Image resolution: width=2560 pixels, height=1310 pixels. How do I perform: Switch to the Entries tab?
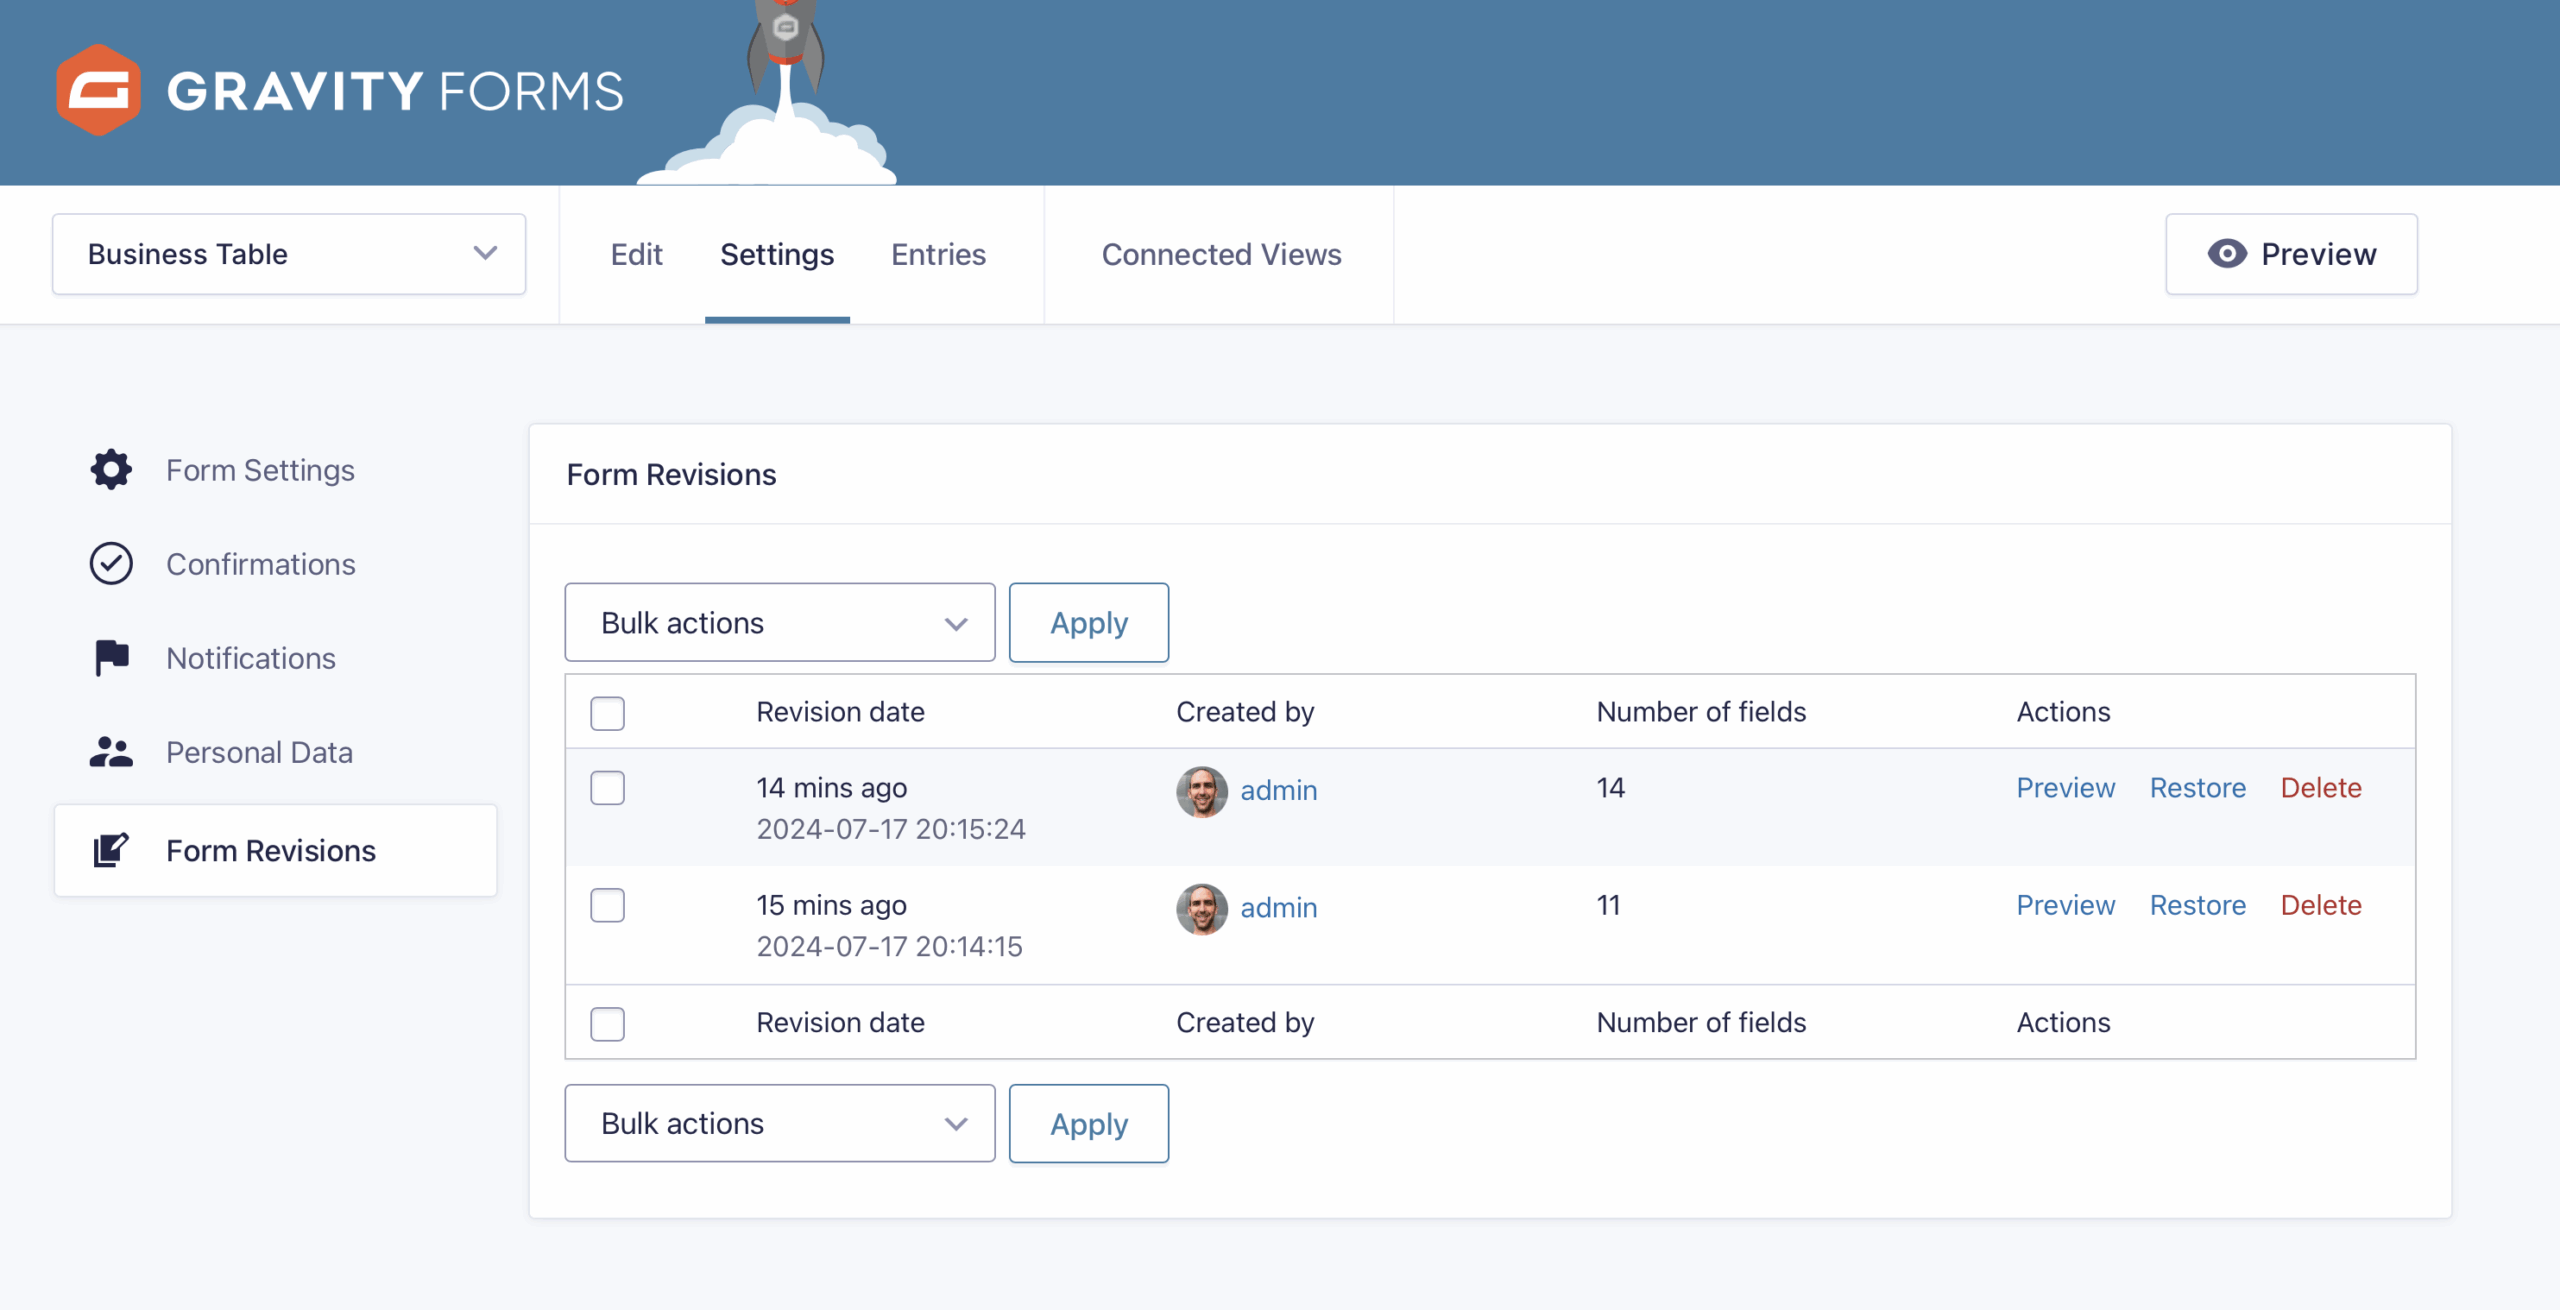click(938, 254)
